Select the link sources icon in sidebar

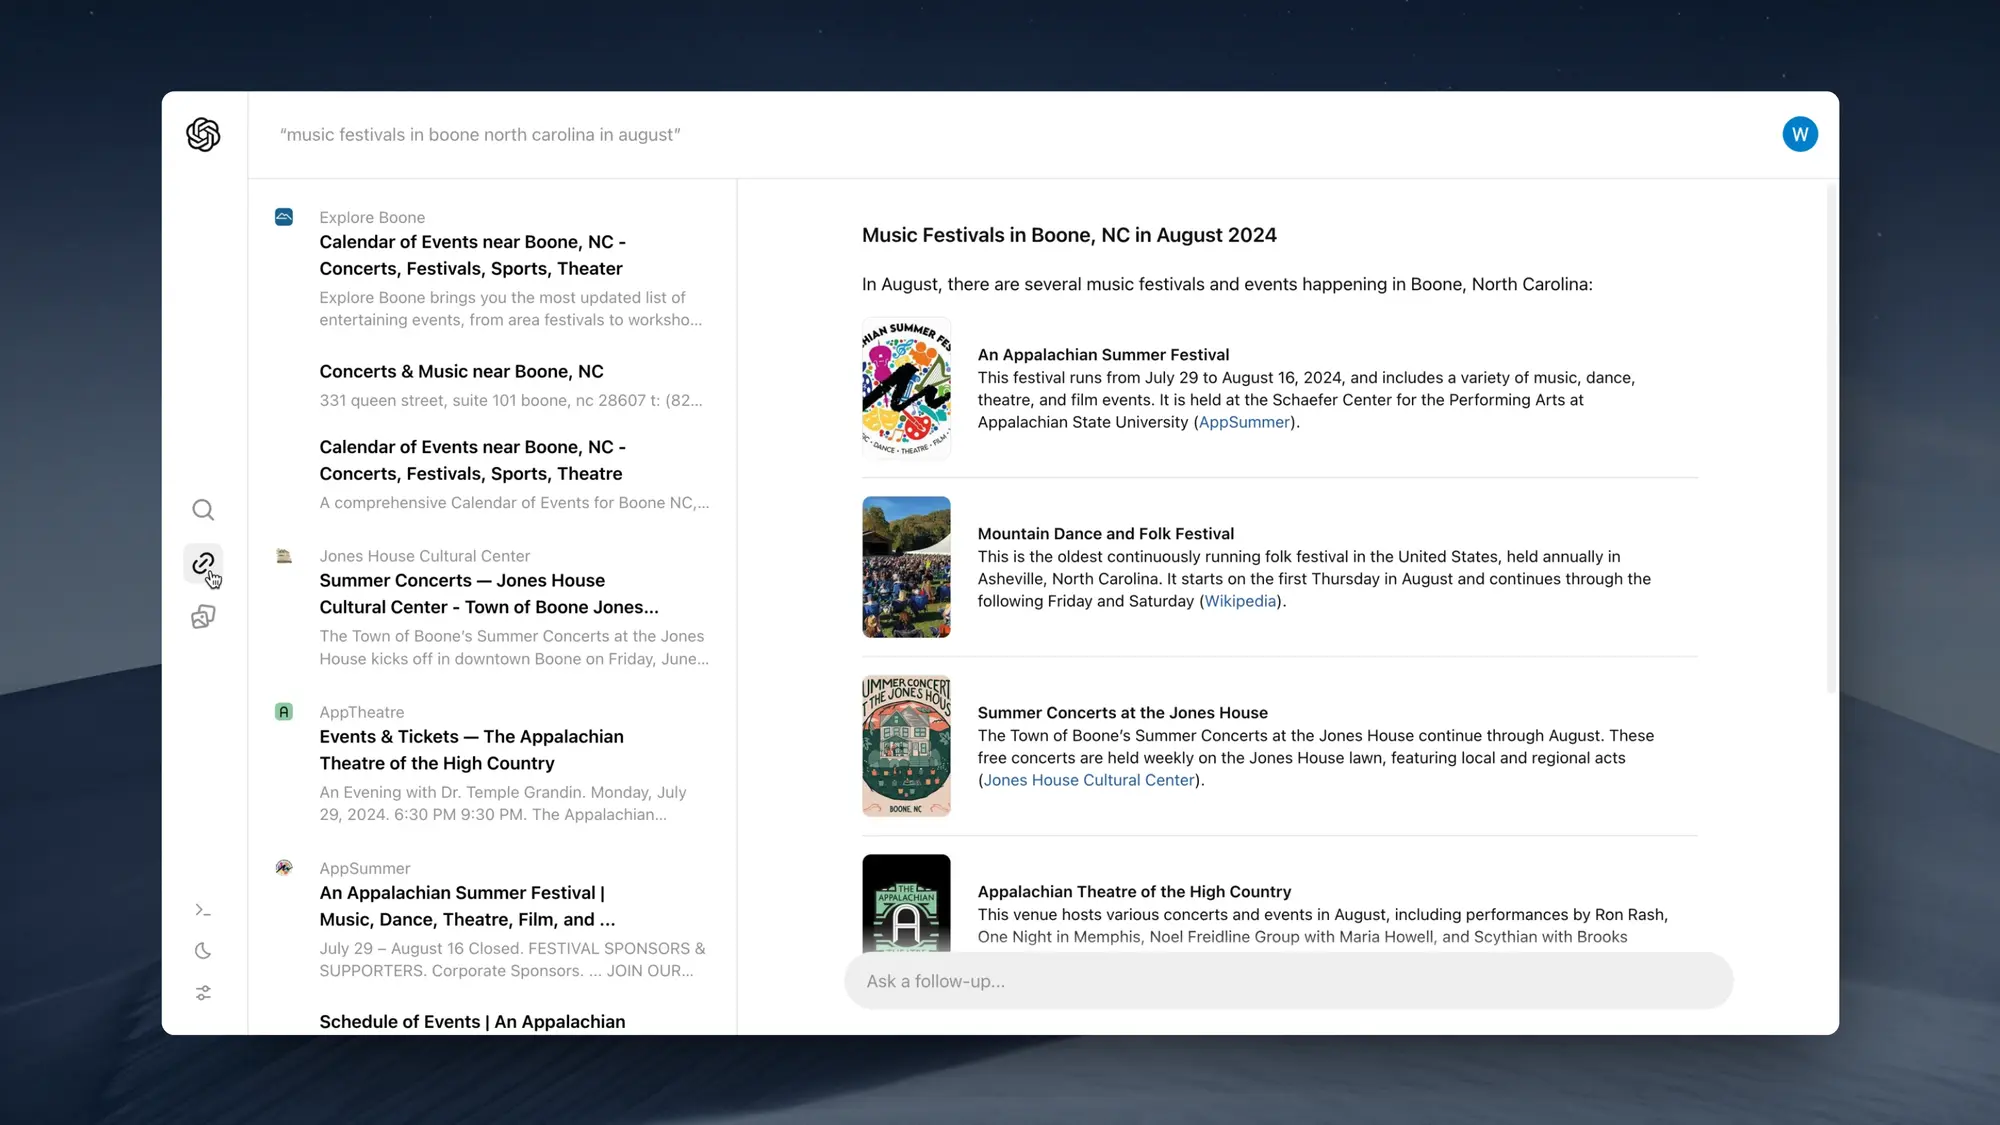pyautogui.click(x=203, y=564)
